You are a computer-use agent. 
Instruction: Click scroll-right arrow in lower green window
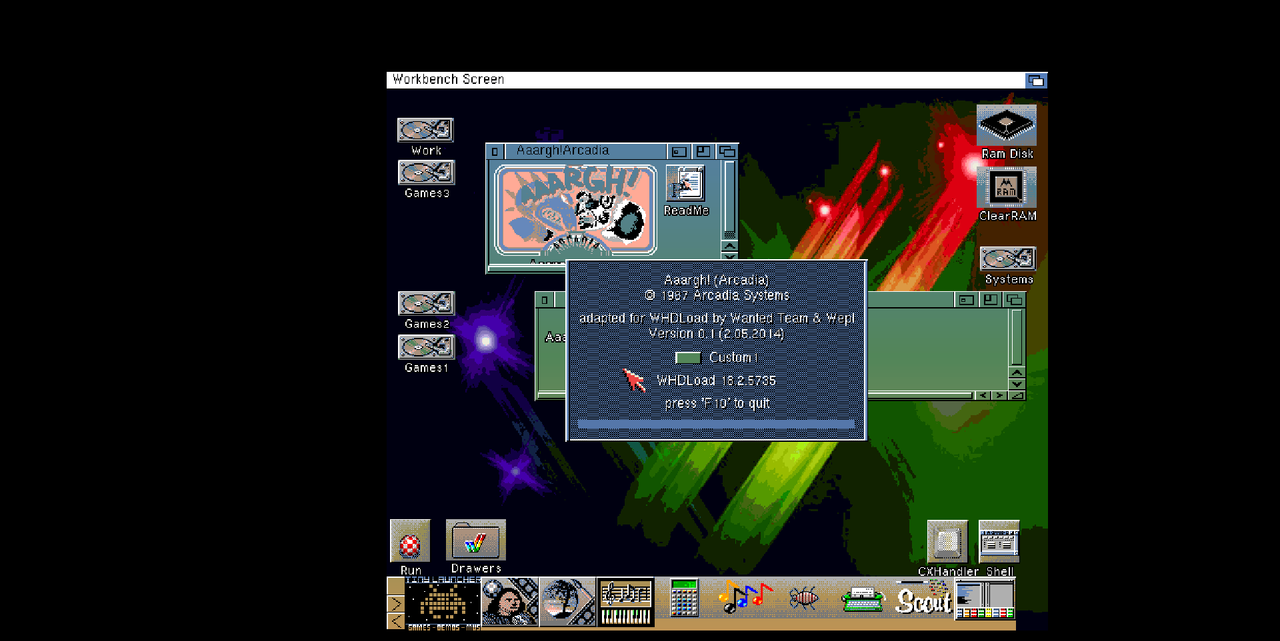999,395
